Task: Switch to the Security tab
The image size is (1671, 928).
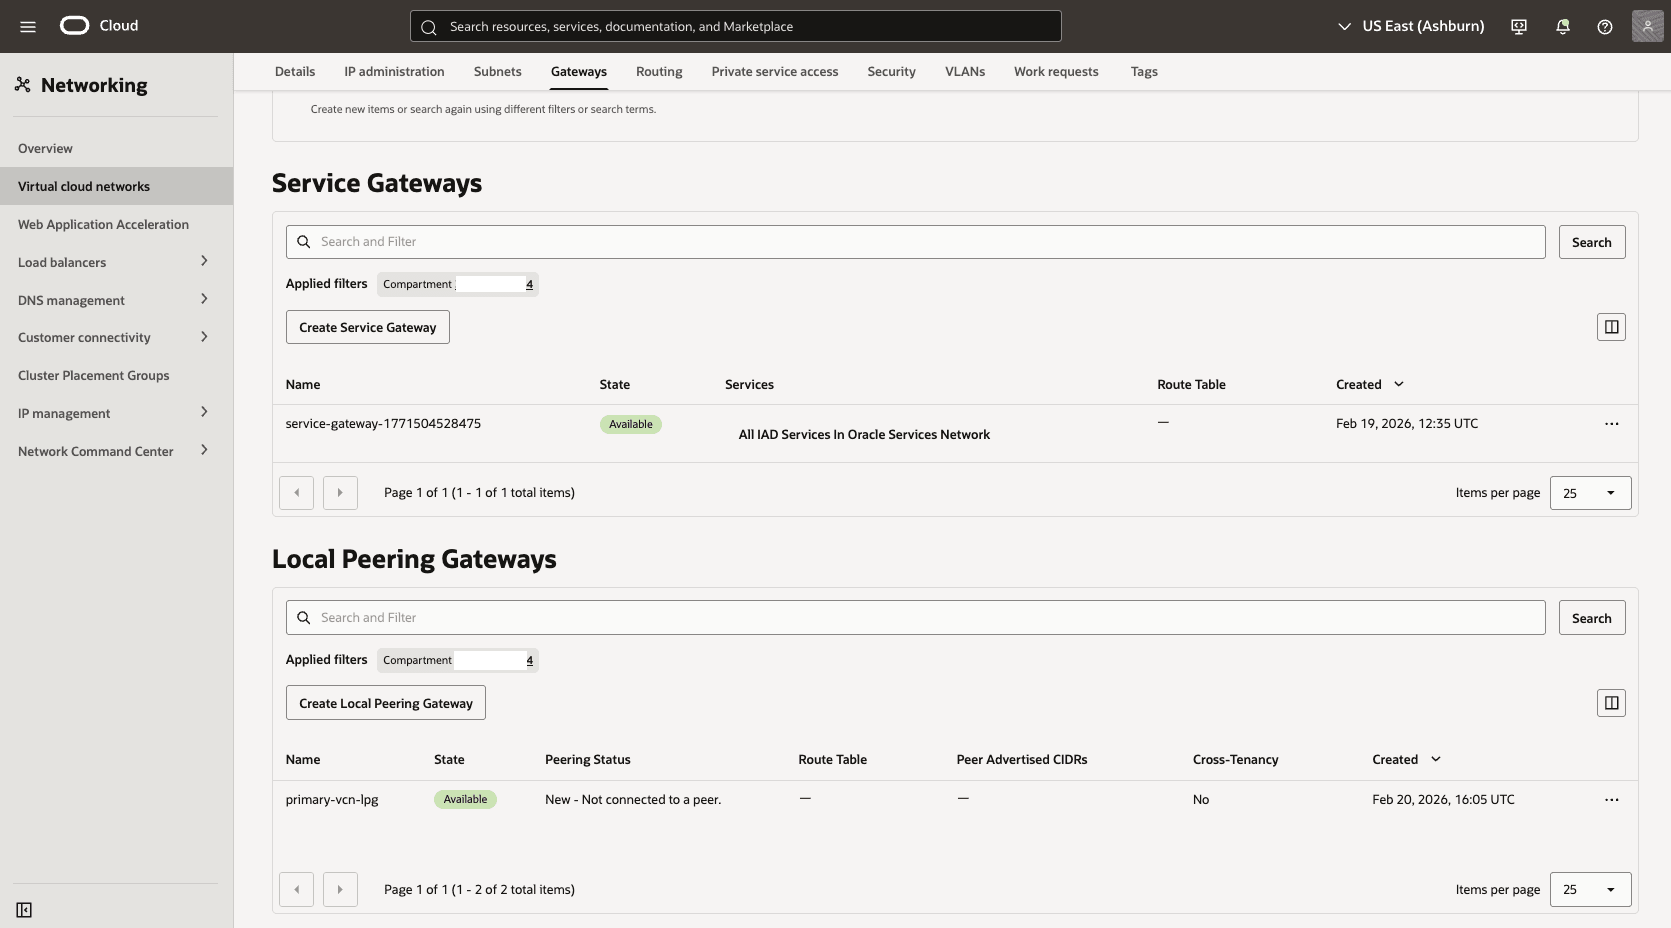Action: point(890,71)
